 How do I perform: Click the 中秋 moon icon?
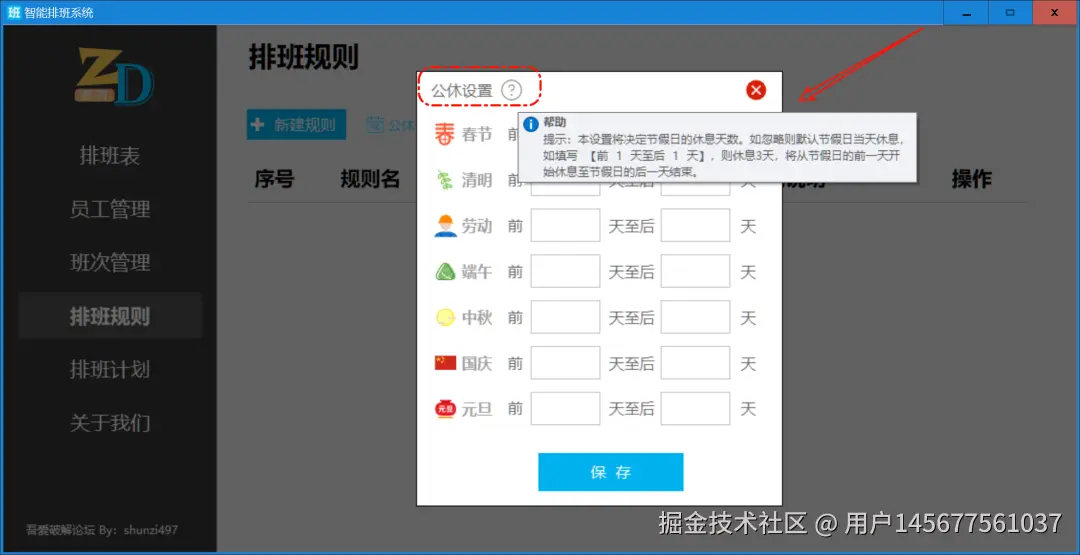coord(445,317)
